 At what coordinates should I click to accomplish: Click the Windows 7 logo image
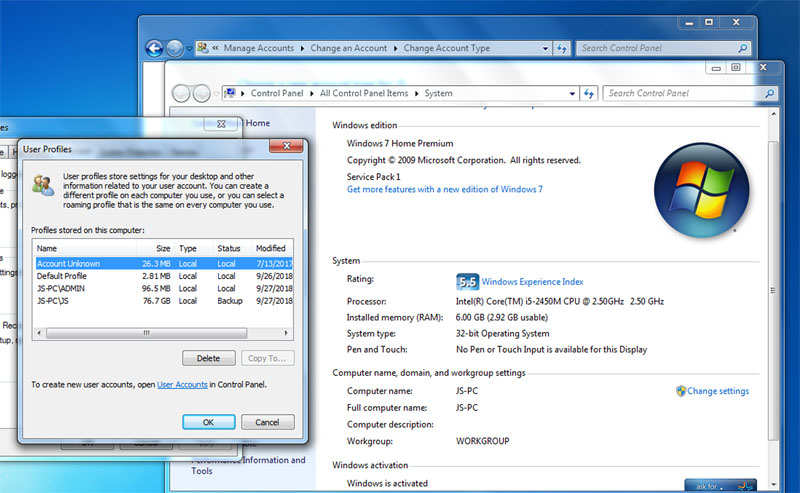702,190
